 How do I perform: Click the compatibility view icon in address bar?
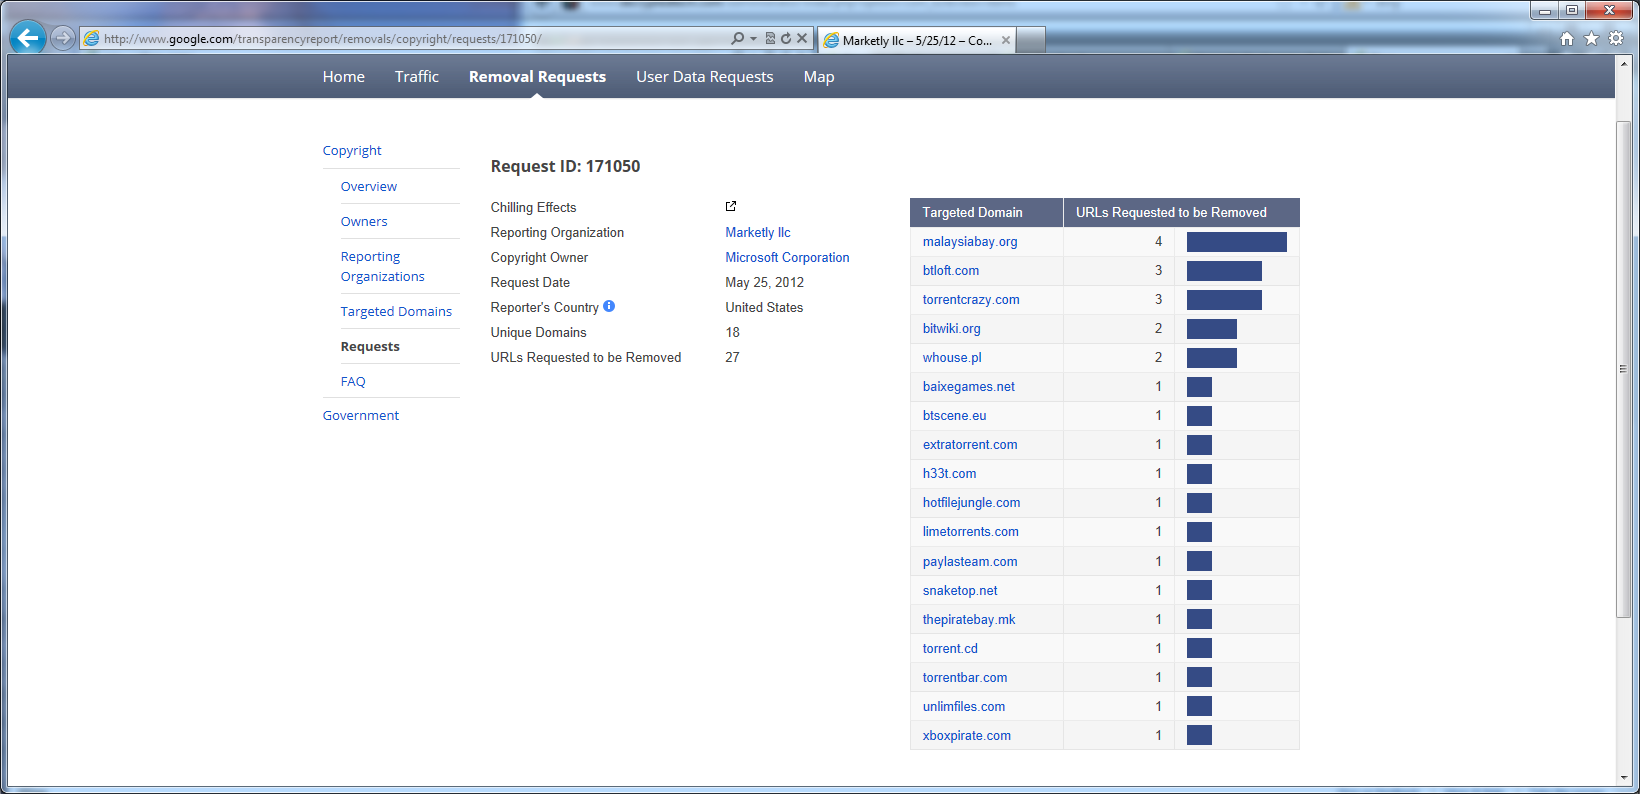[x=770, y=39]
